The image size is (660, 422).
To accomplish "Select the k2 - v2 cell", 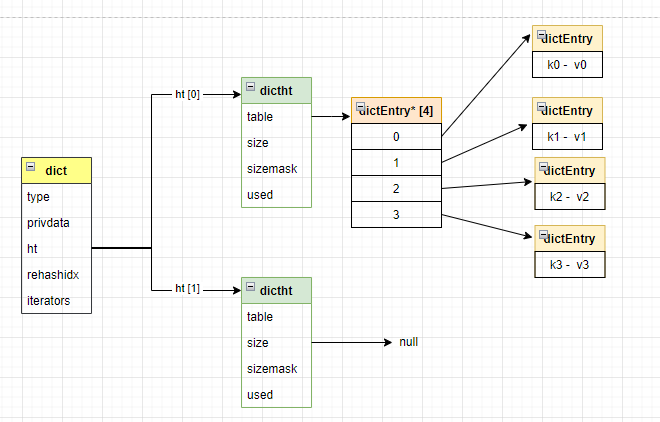I will point(569,197).
